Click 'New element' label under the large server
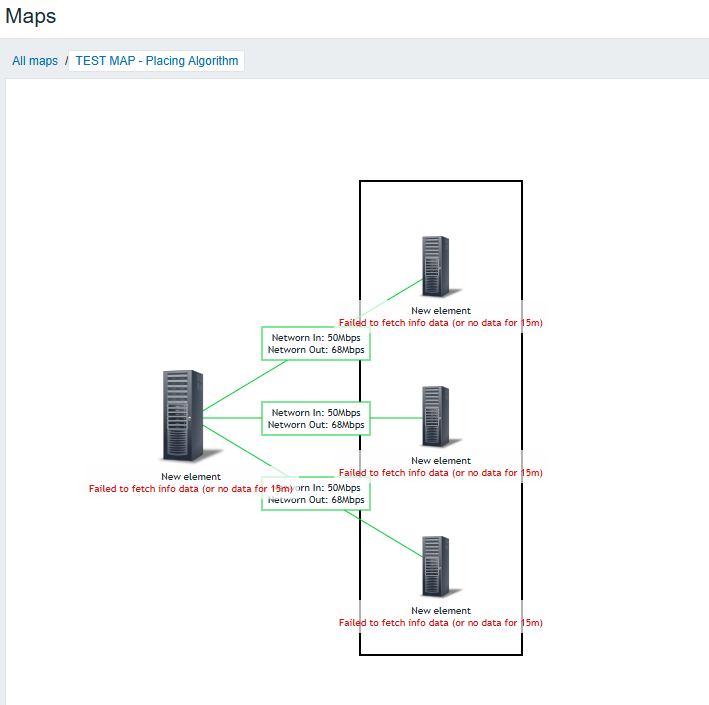709x705 pixels. coord(191,477)
